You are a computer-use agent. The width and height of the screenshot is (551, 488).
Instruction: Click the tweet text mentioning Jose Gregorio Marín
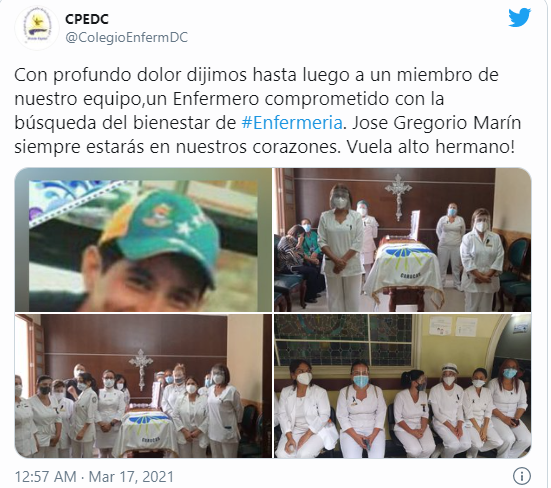(267, 111)
